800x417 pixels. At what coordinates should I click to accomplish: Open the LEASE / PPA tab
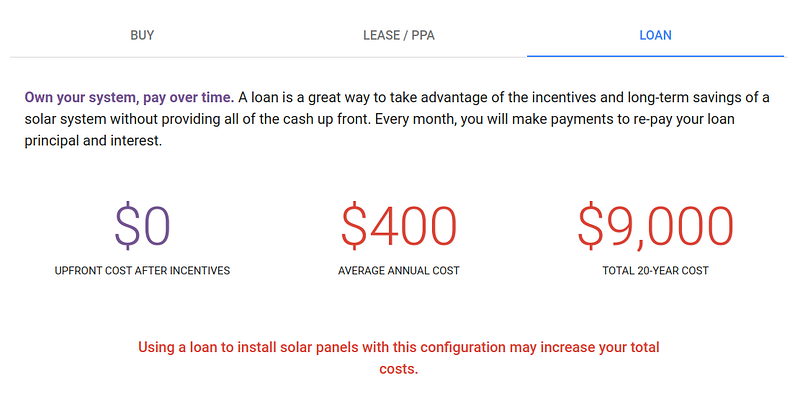399,35
